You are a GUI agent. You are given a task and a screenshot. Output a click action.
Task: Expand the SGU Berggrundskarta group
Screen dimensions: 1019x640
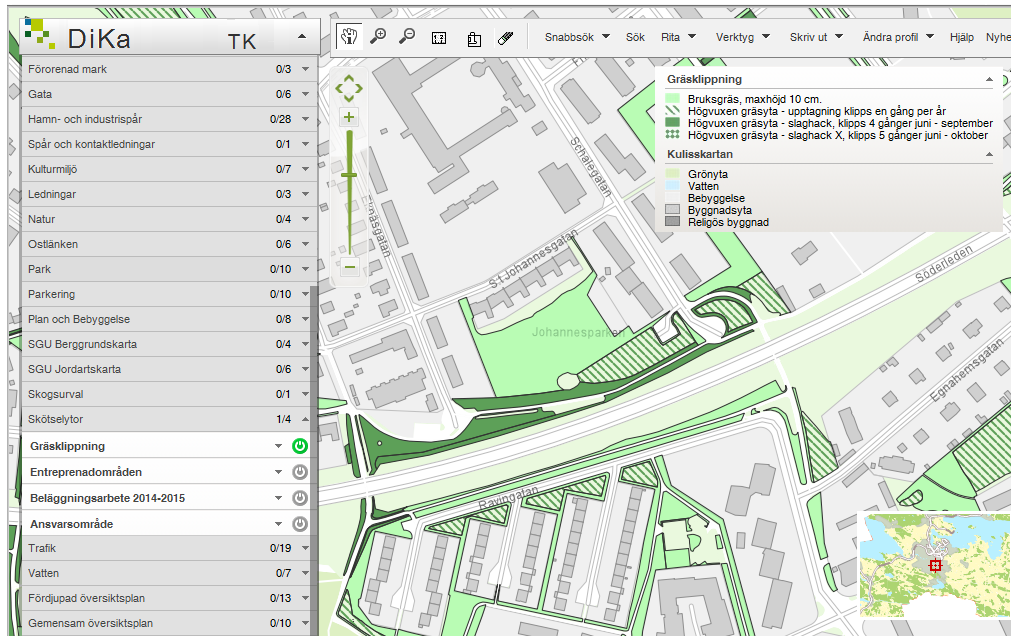tap(305, 344)
